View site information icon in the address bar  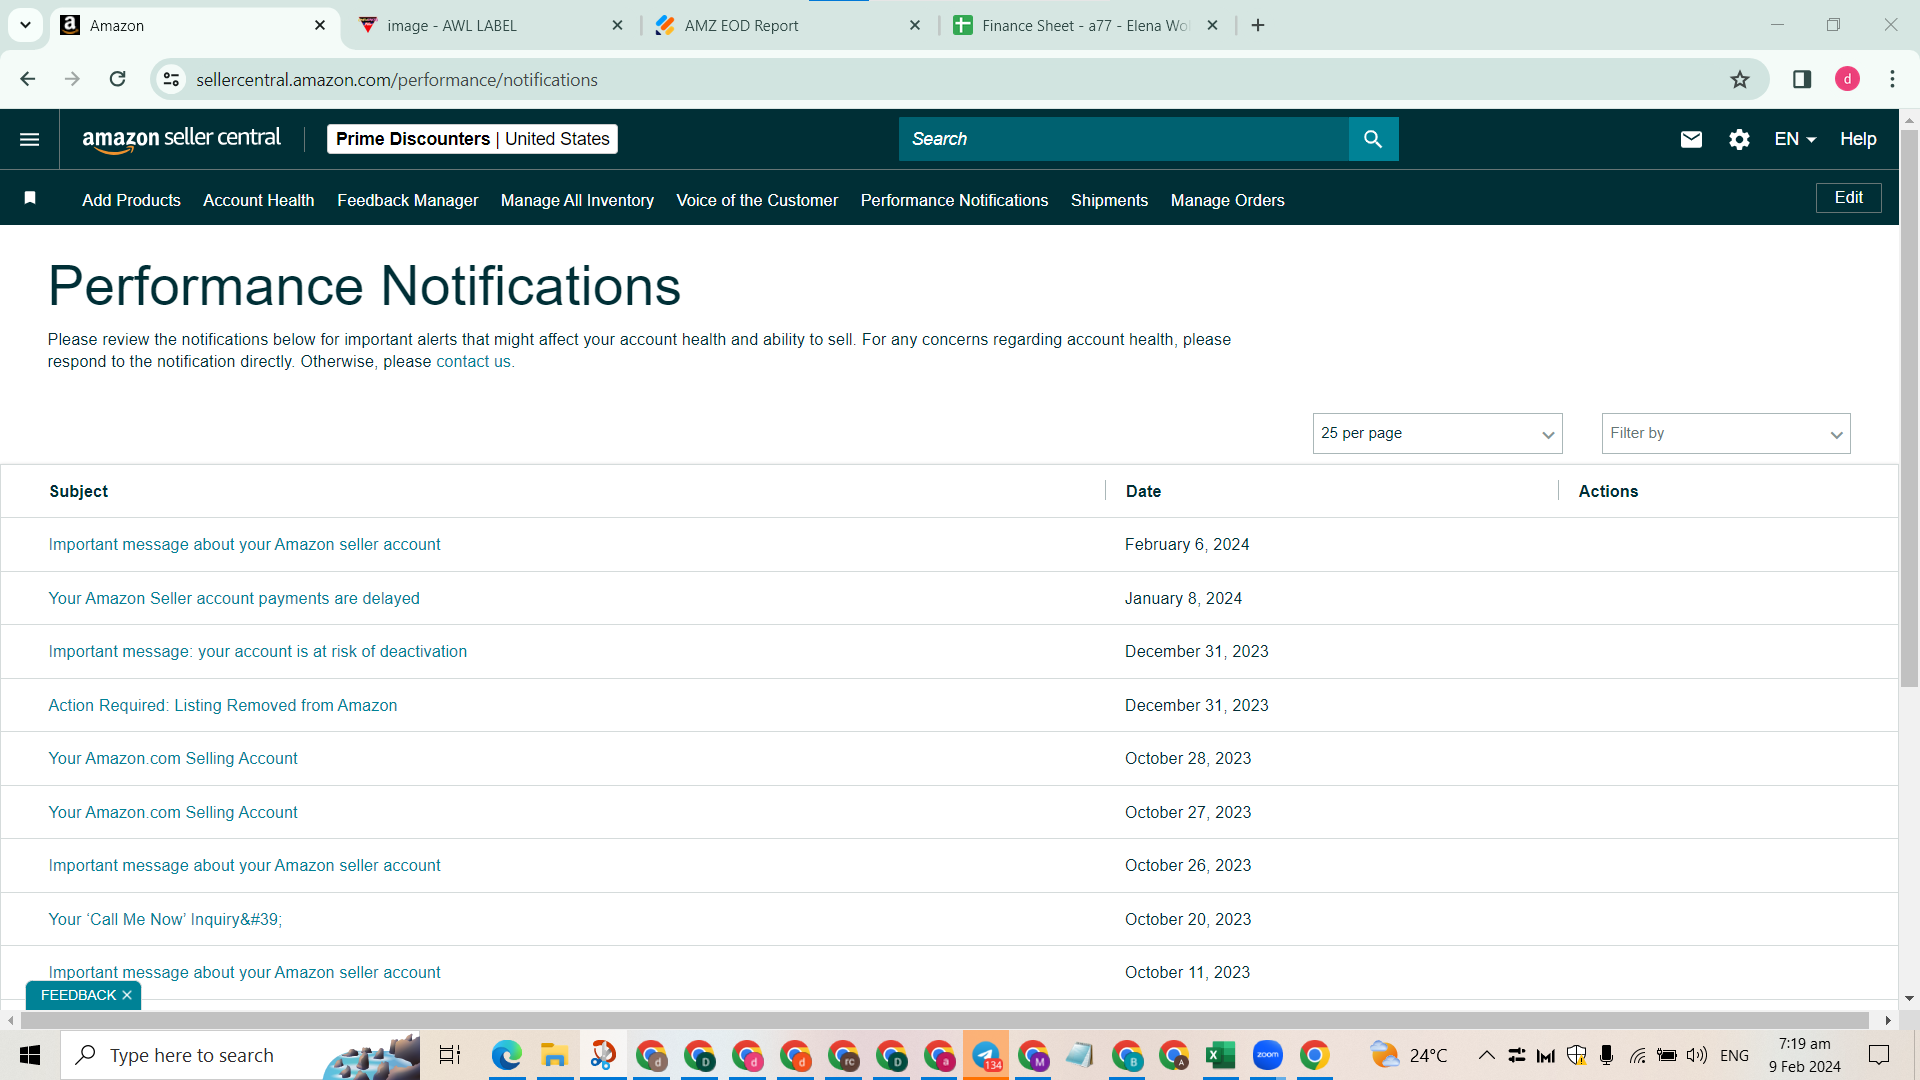pyautogui.click(x=172, y=80)
